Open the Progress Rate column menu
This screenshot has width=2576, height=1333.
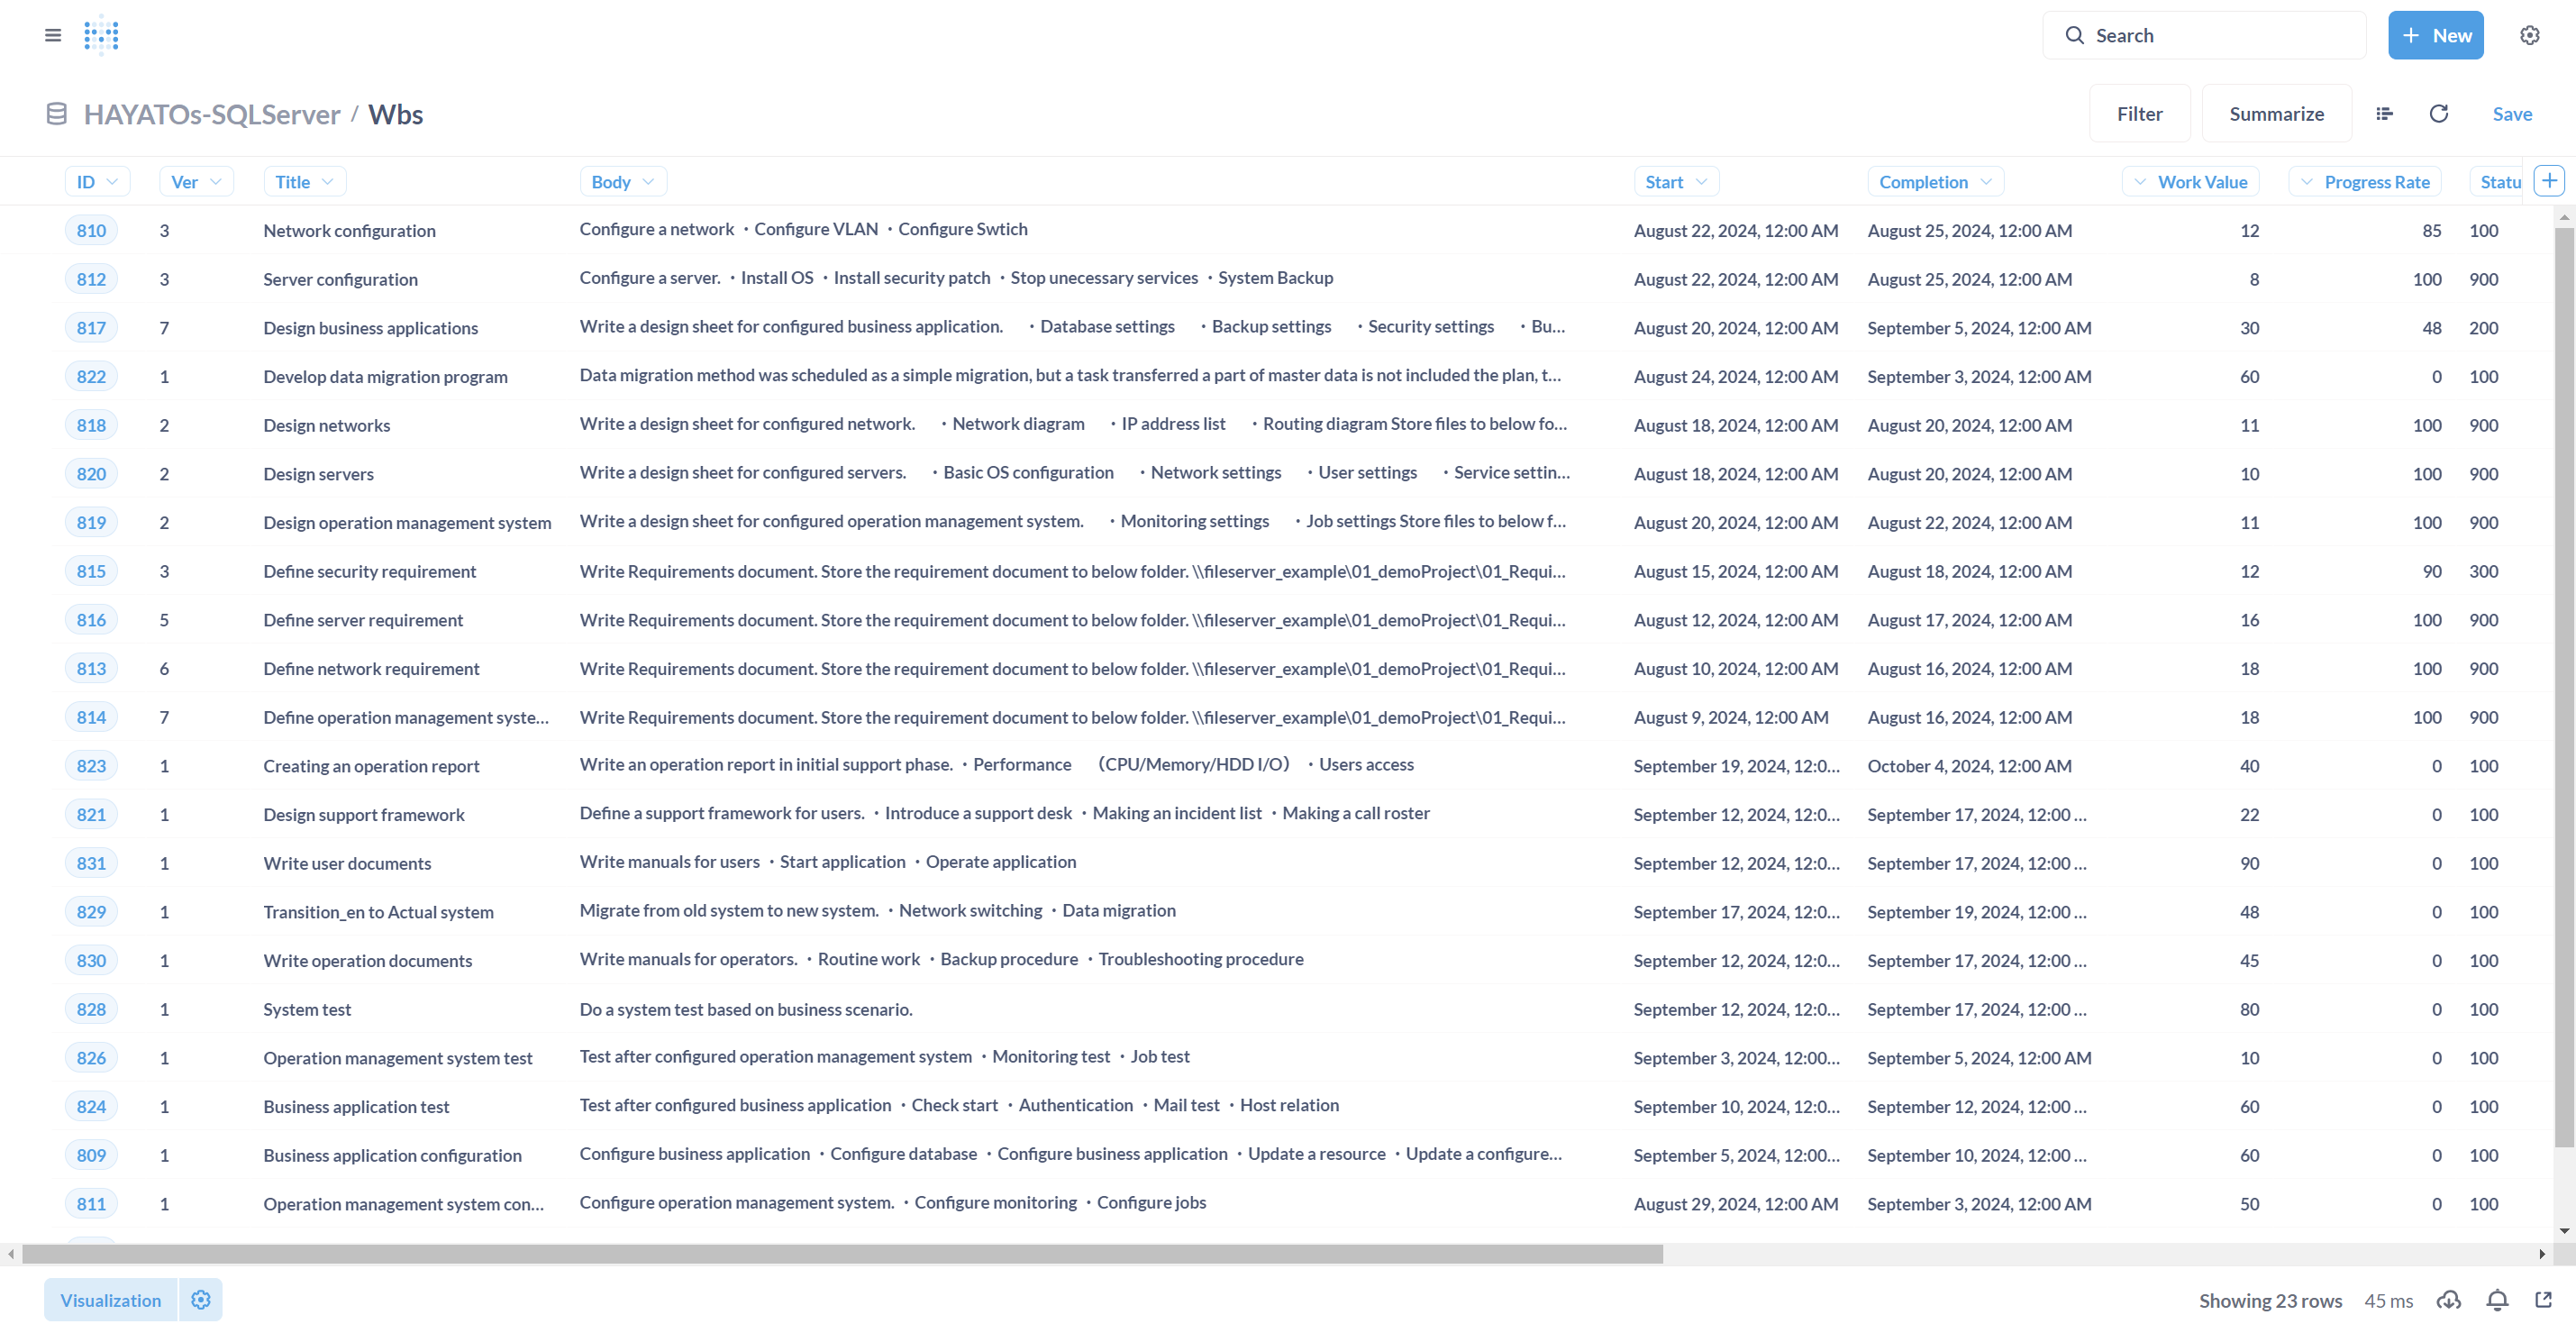click(x=2365, y=182)
